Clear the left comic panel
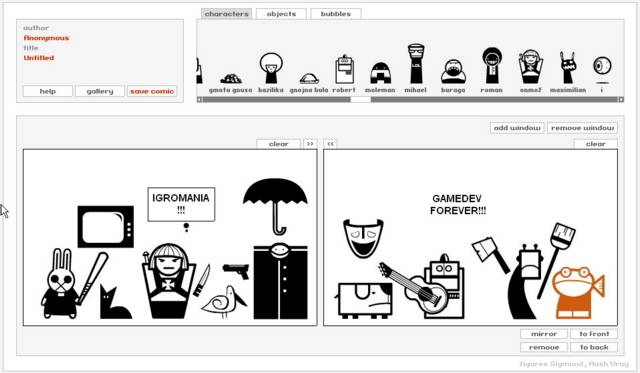Screen dimensions: 640x373 click(x=279, y=144)
